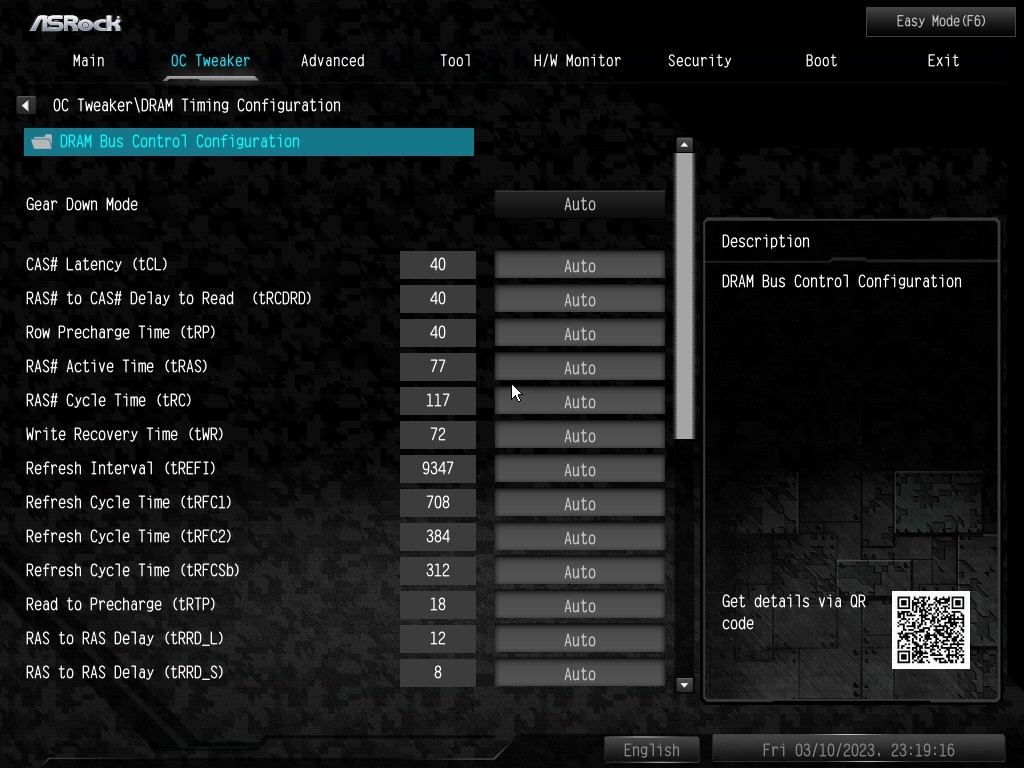Click the date and time display
The width and height of the screenshot is (1024, 768).
point(858,750)
